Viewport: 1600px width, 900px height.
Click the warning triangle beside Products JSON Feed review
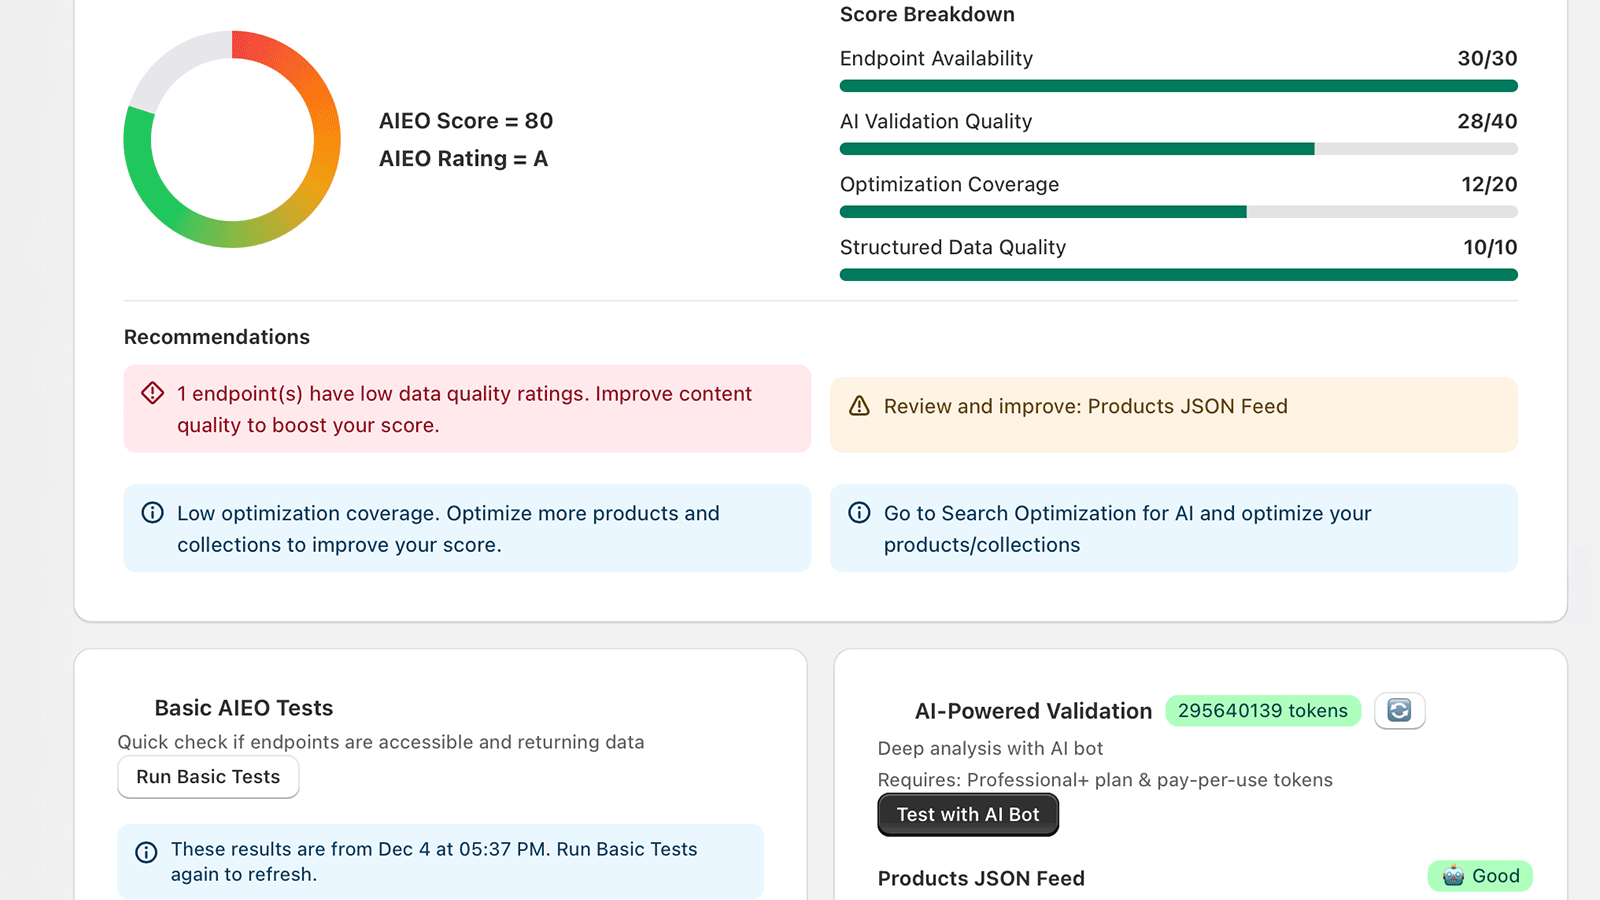(x=858, y=406)
